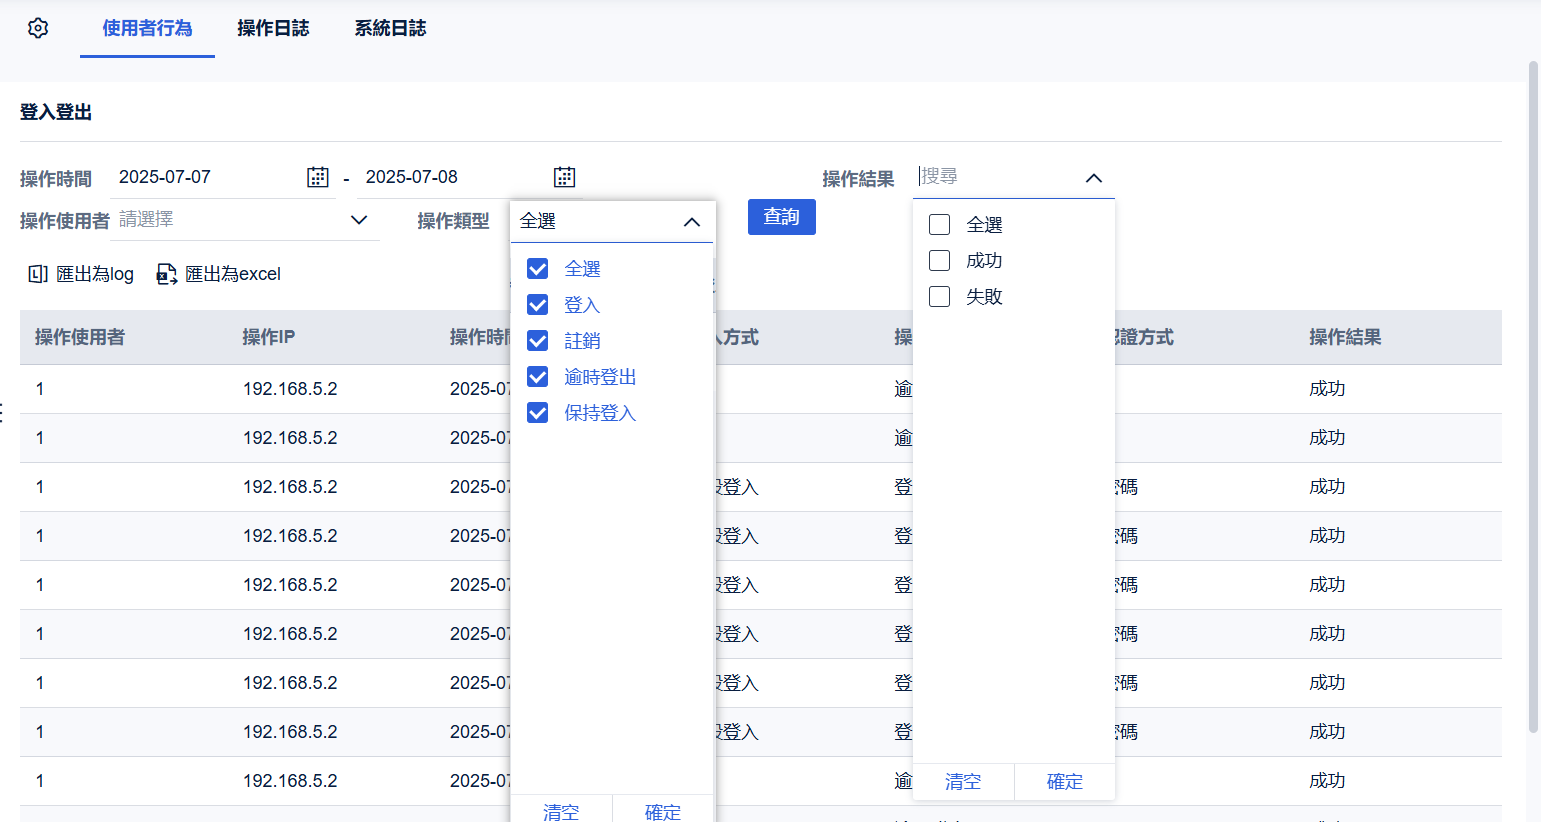Click 清空 in the 操作結果 panel

tap(963, 782)
